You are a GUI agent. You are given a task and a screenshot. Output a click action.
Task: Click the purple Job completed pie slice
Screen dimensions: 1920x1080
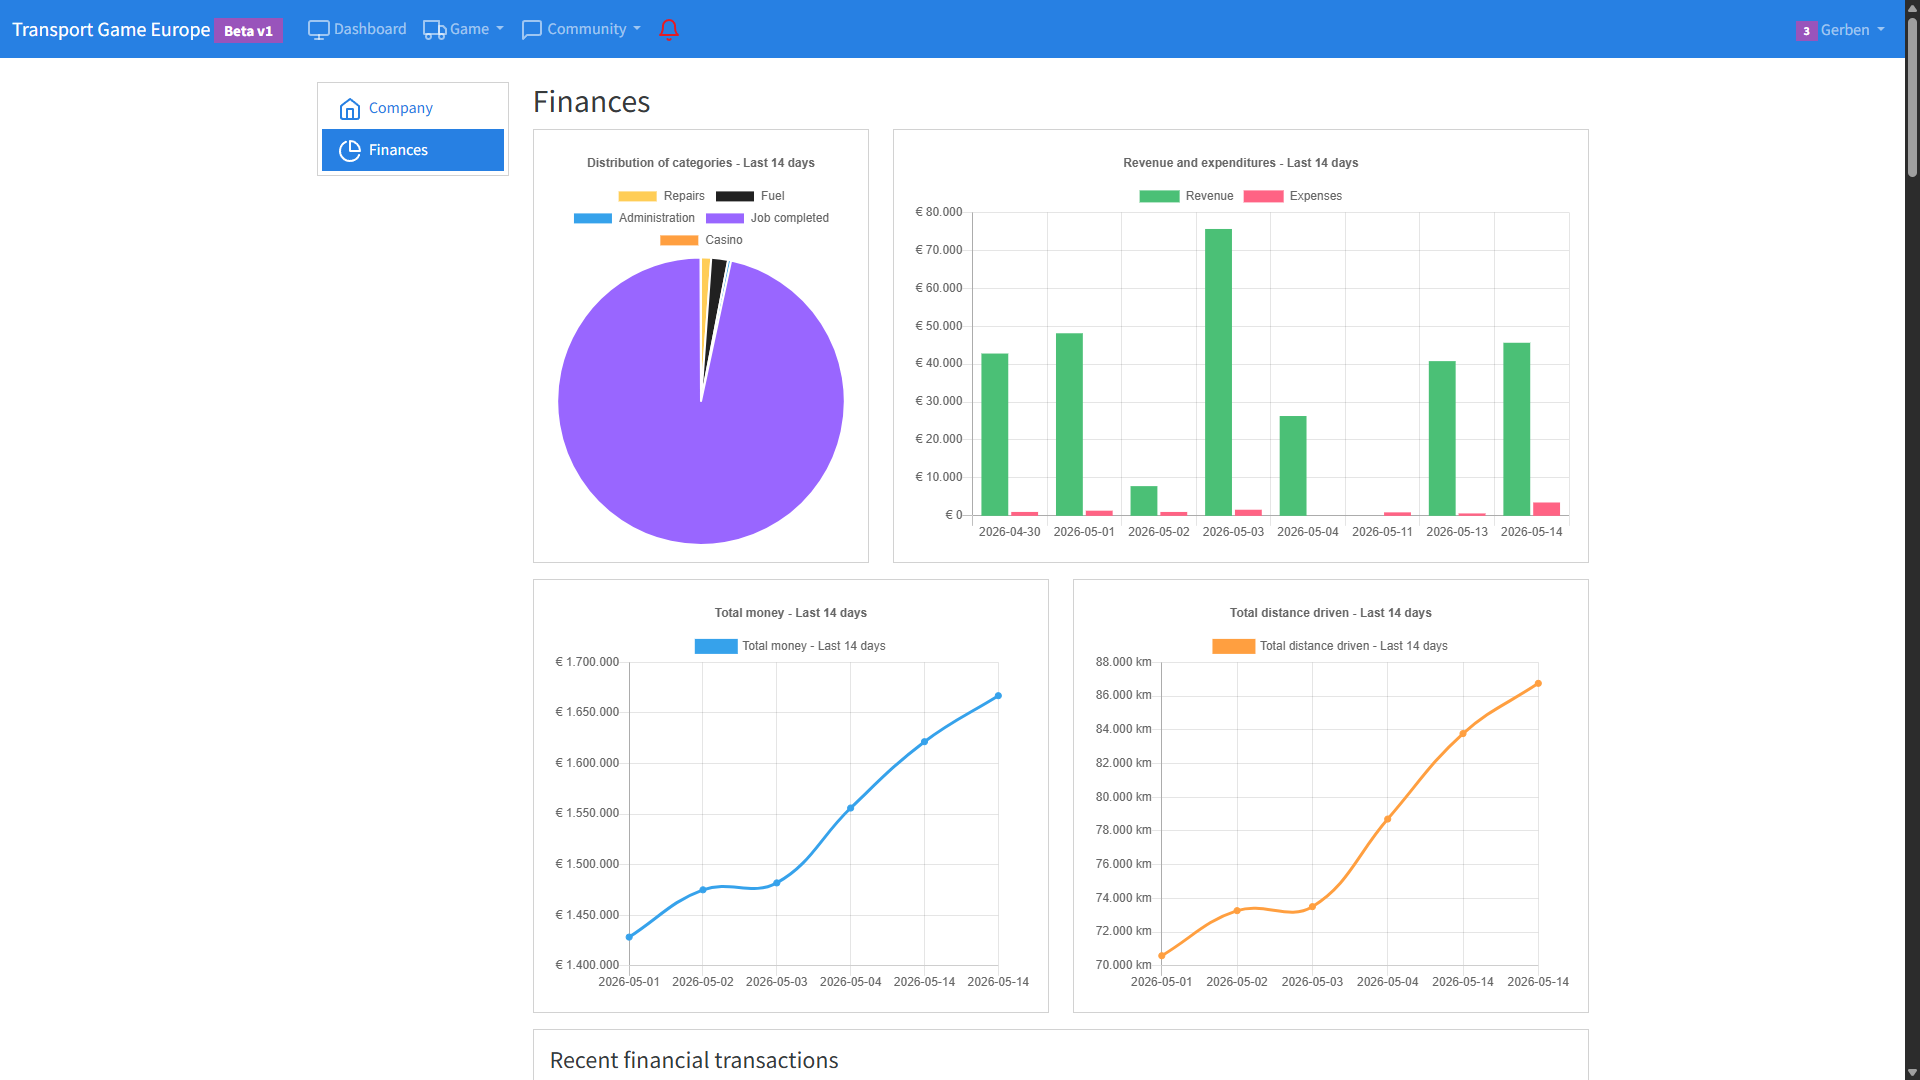point(700,450)
